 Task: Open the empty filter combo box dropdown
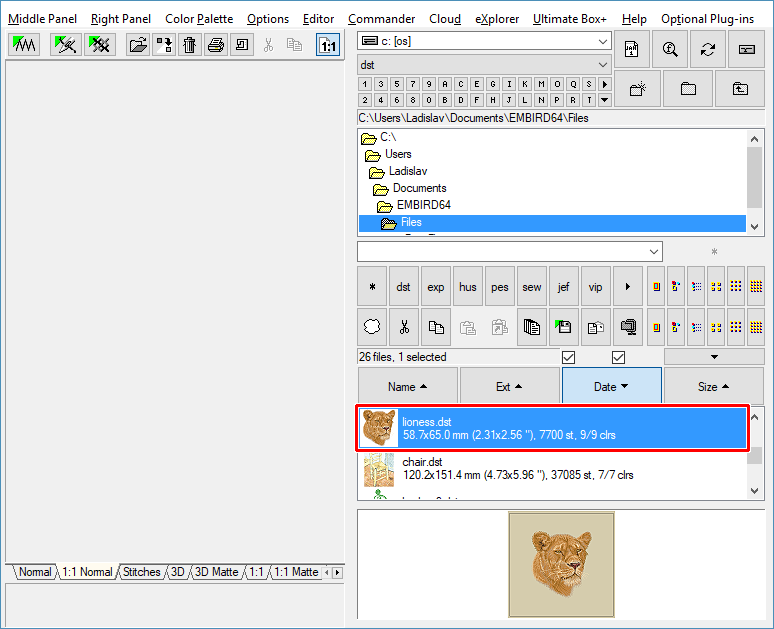click(x=654, y=251)
